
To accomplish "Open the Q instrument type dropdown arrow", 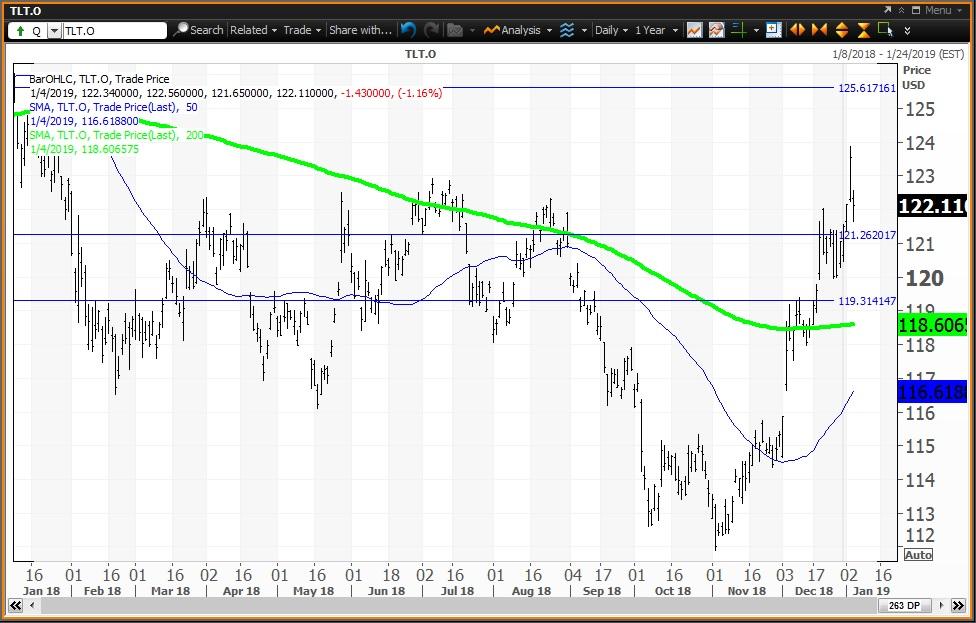I will tap(55, 30).
